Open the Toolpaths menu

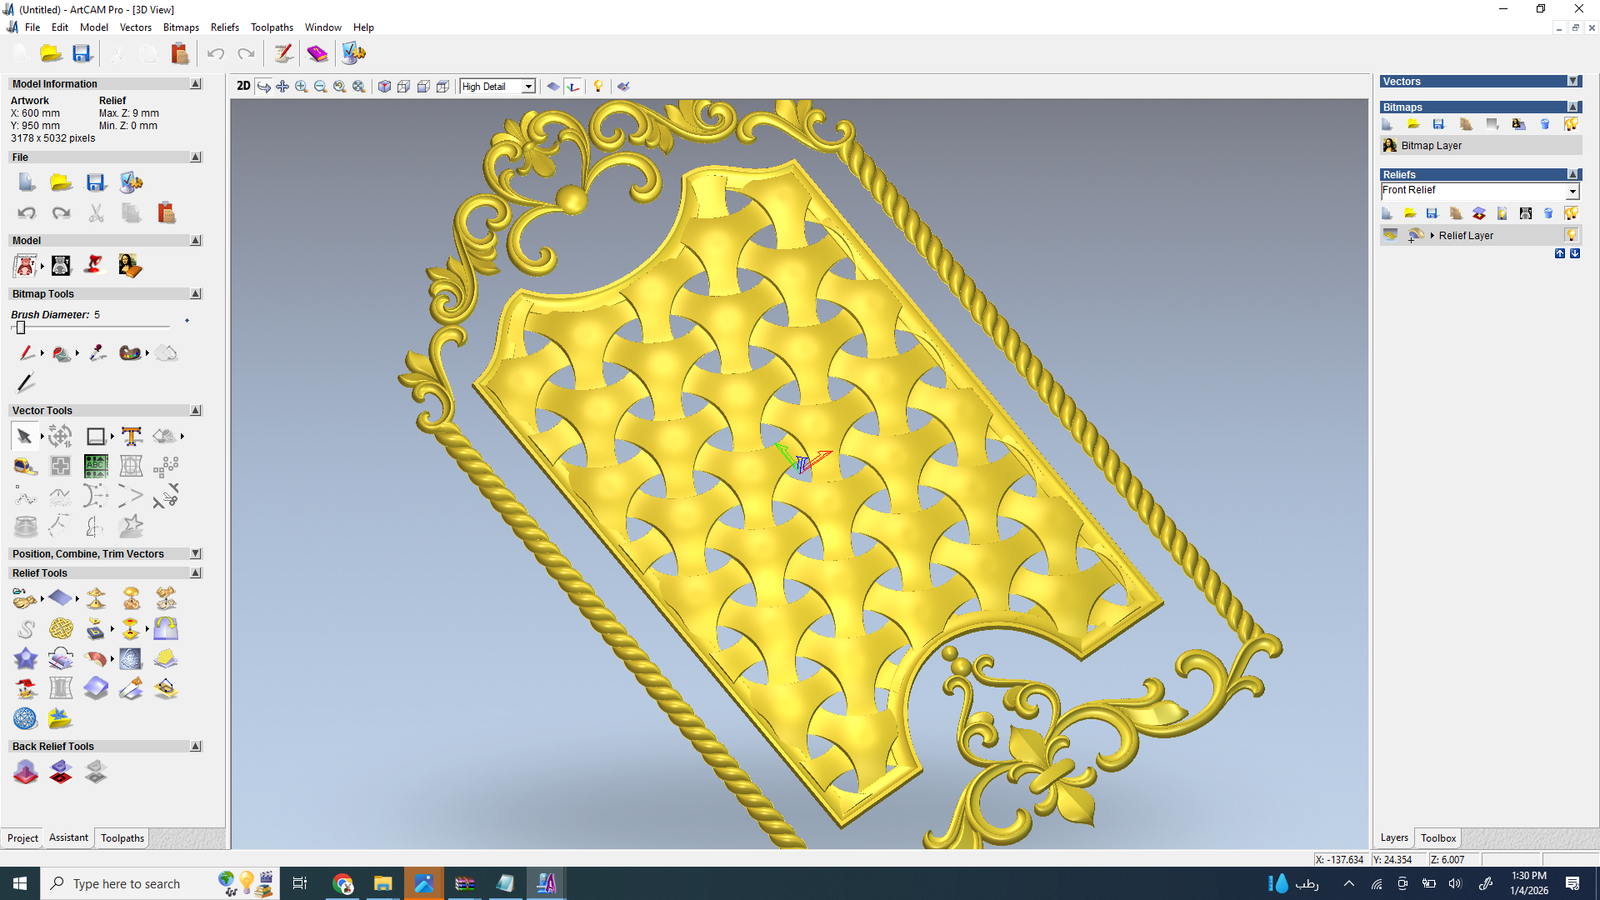pos(271,27)
